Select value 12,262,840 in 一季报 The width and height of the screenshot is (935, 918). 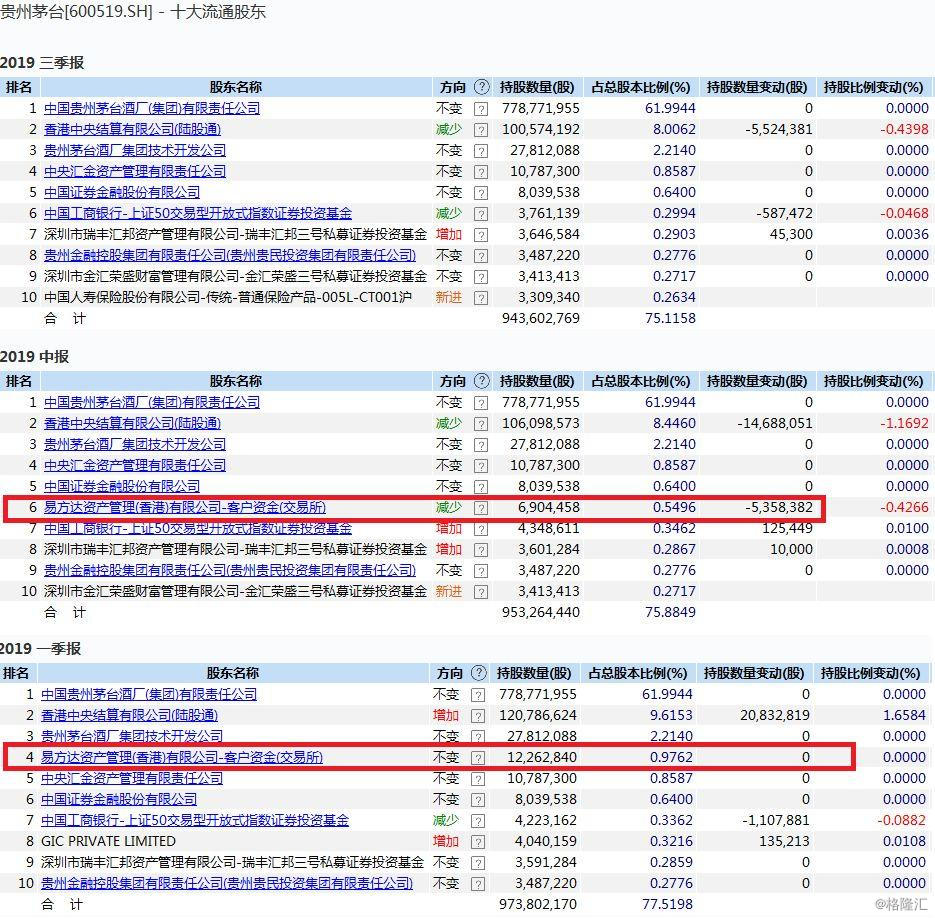pyautogui.click(x=541, y=758)
